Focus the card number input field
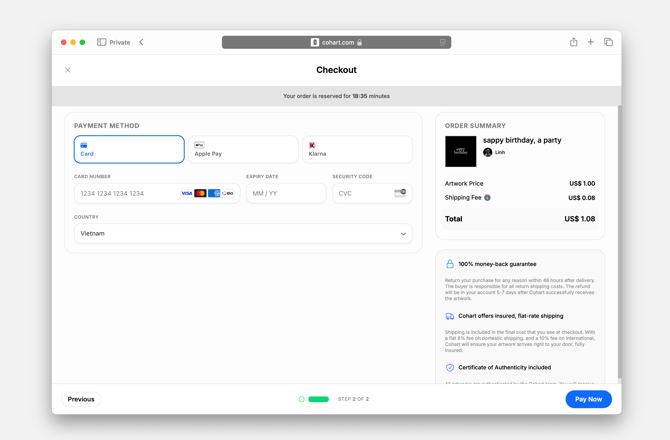 (x=125, y=193)
